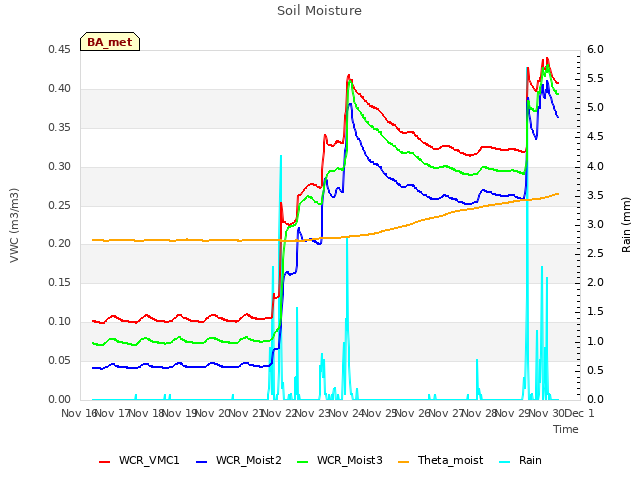Click the green WCR_Moist3 legend swatch

tap(302, 462)
